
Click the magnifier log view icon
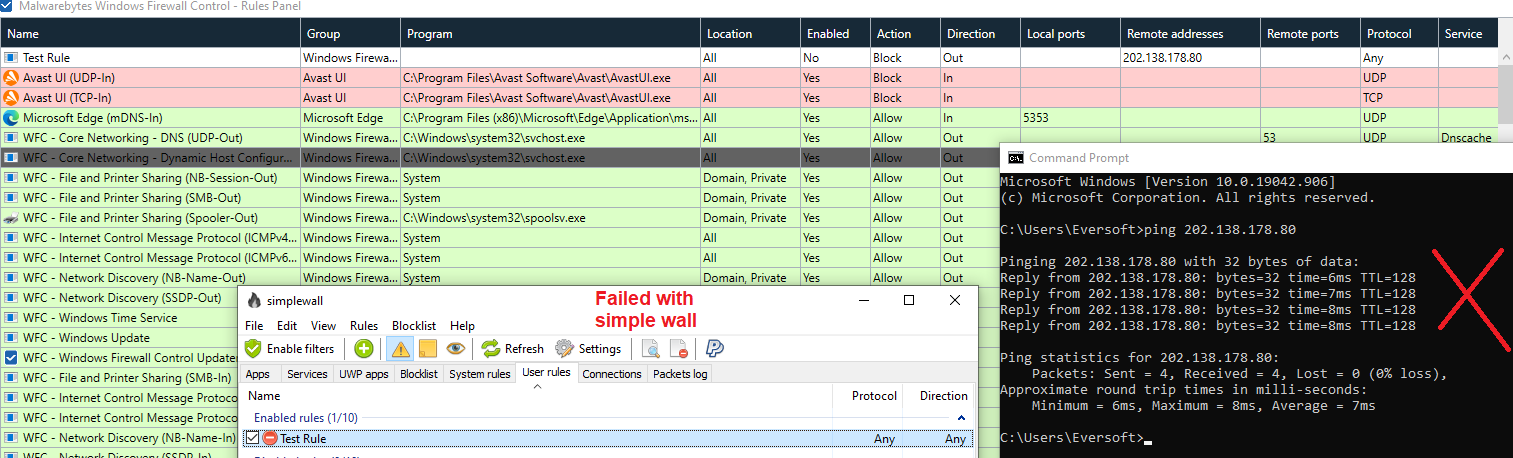[x=651, y=349]
